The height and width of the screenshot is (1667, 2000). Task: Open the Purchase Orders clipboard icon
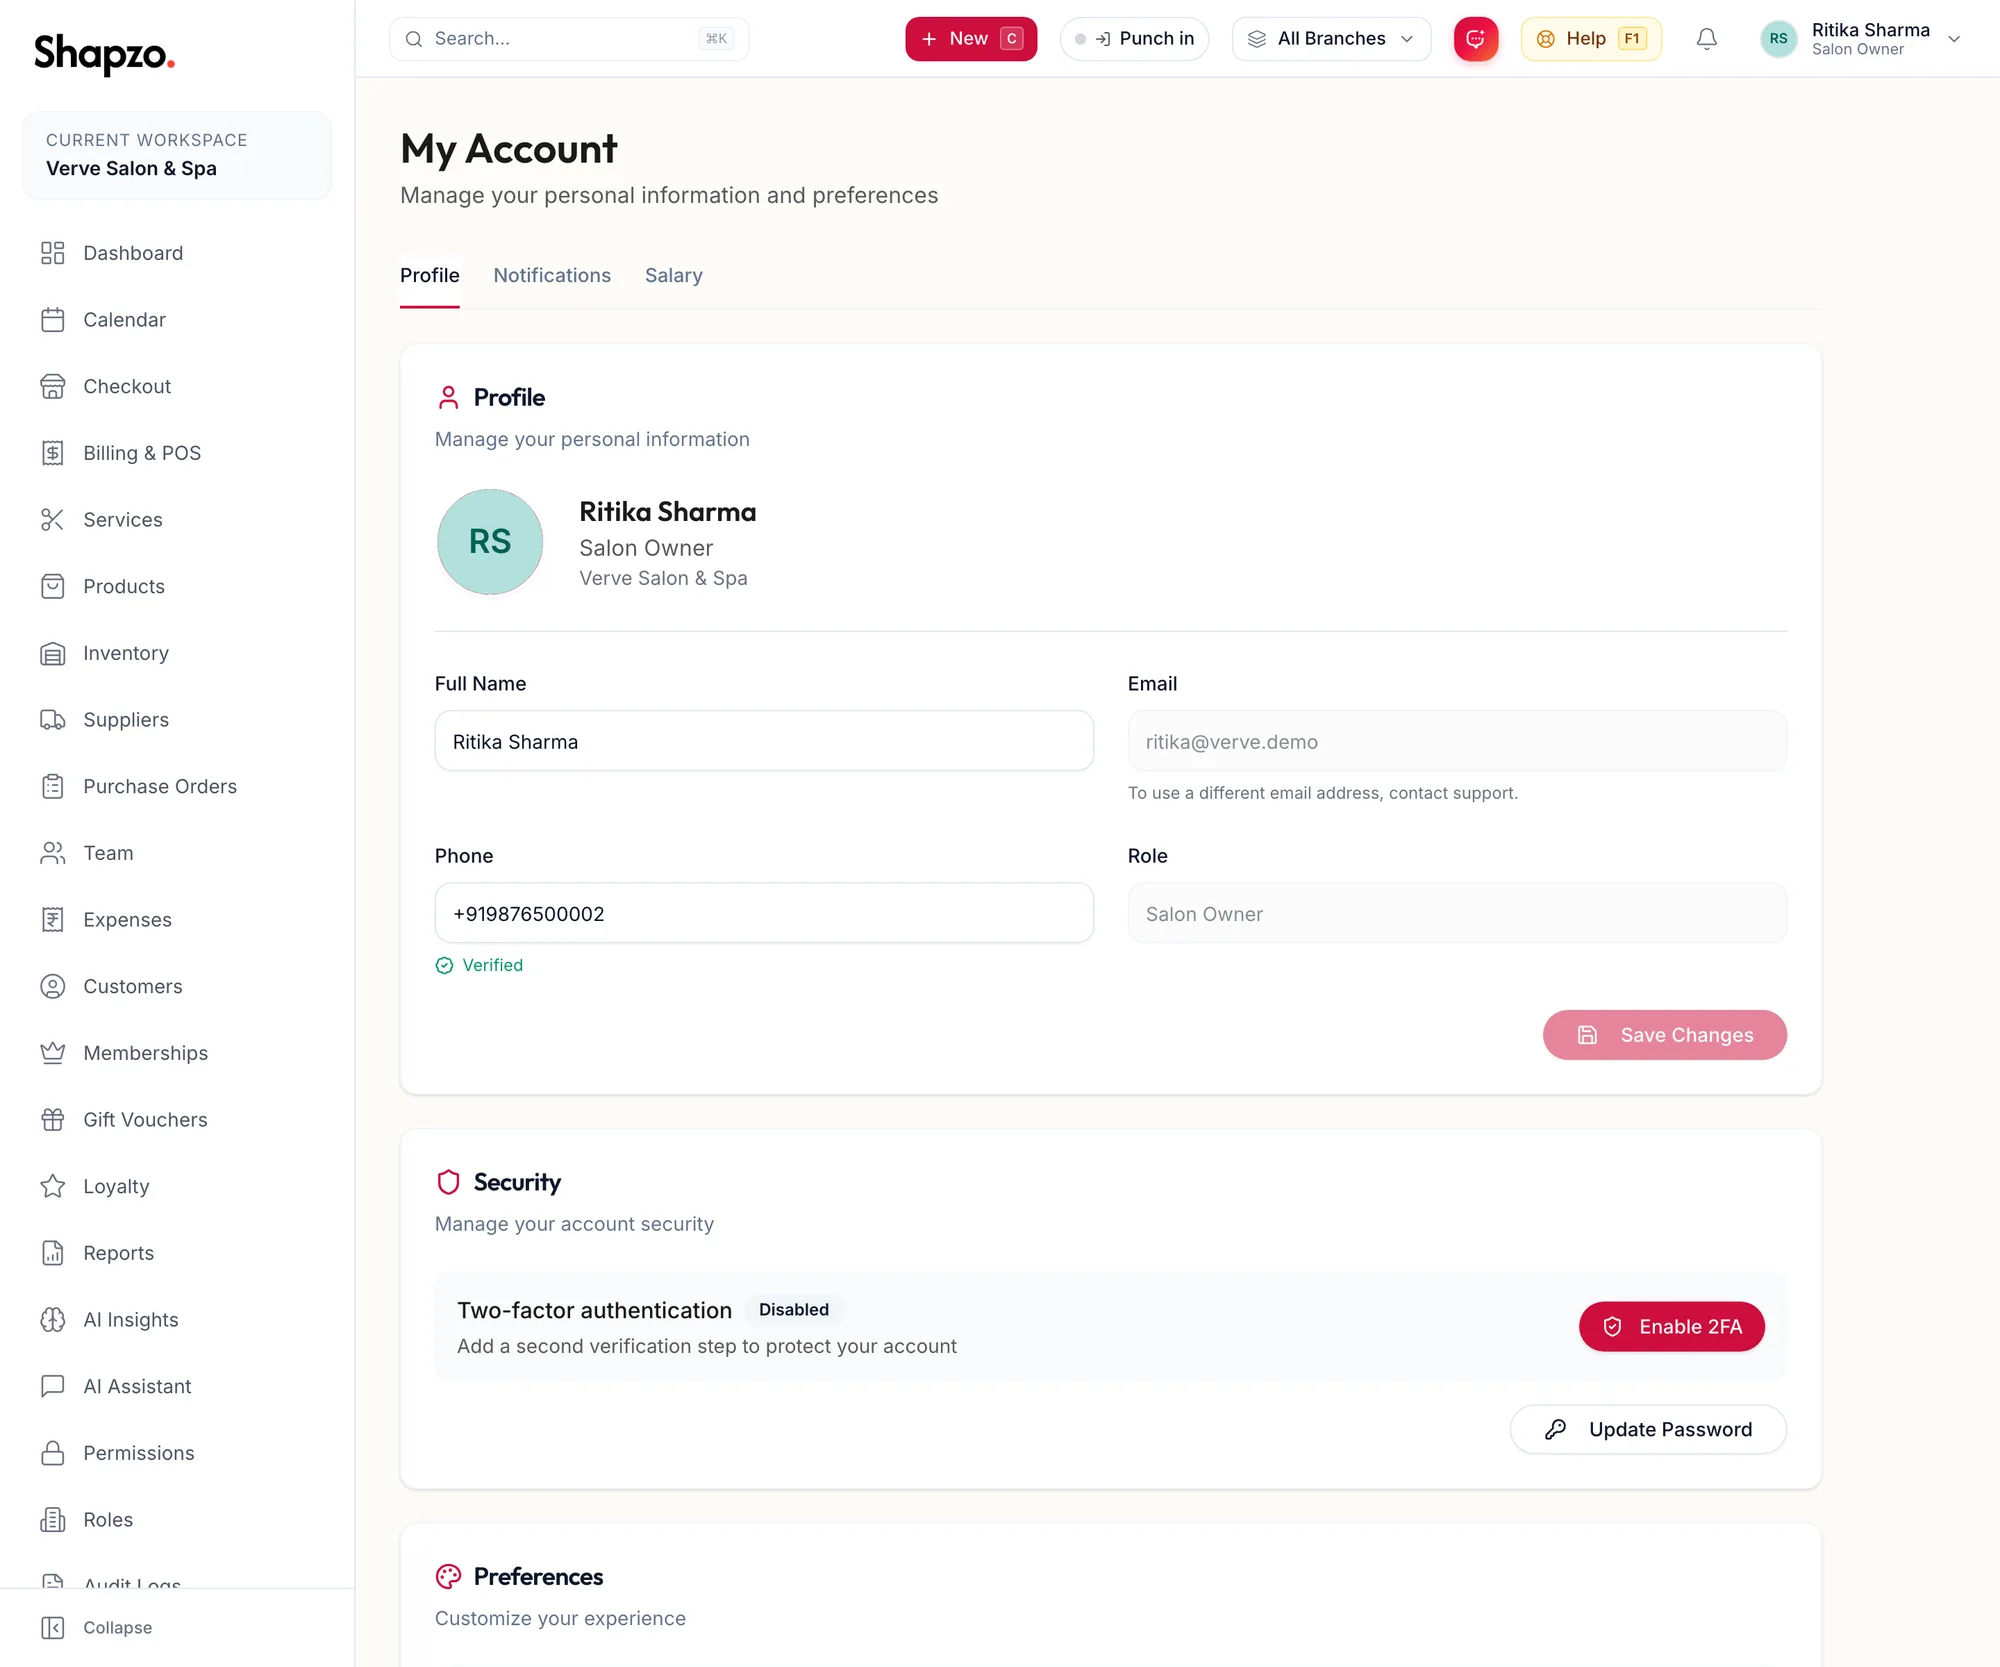(x=53, y=787)
